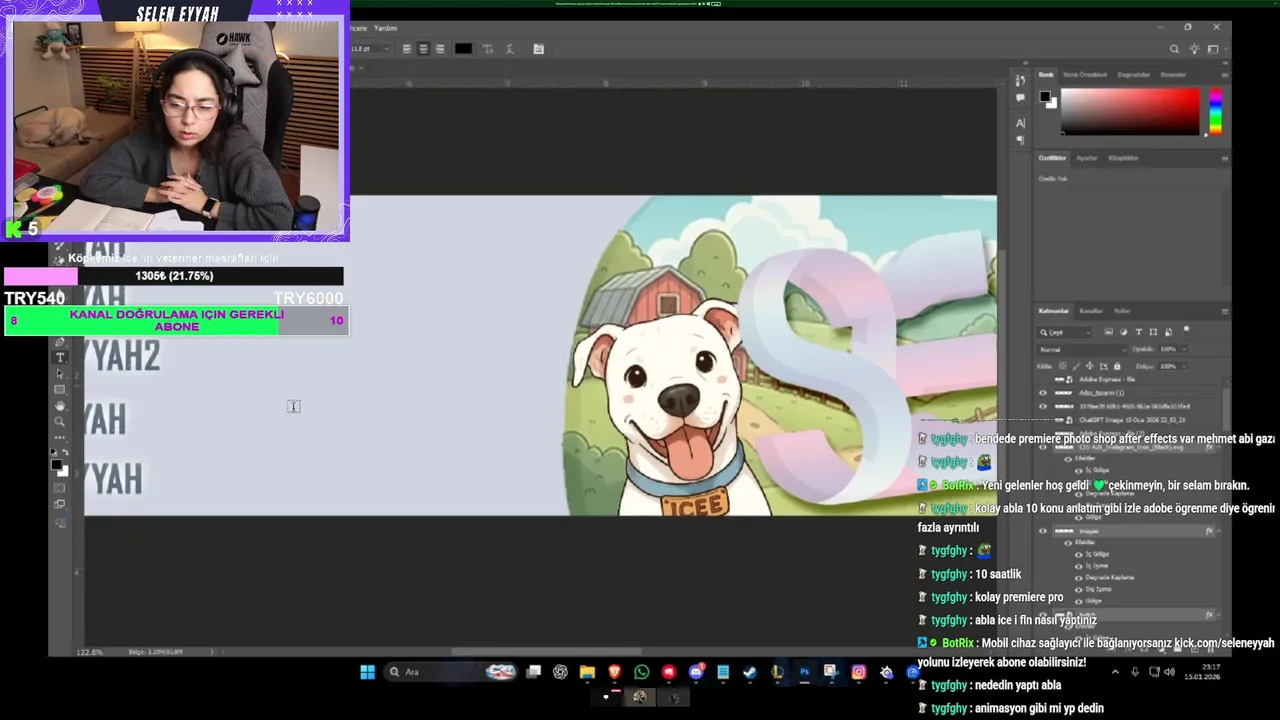Open the Opacity 100% dropdown

[x=1184, y=349]
